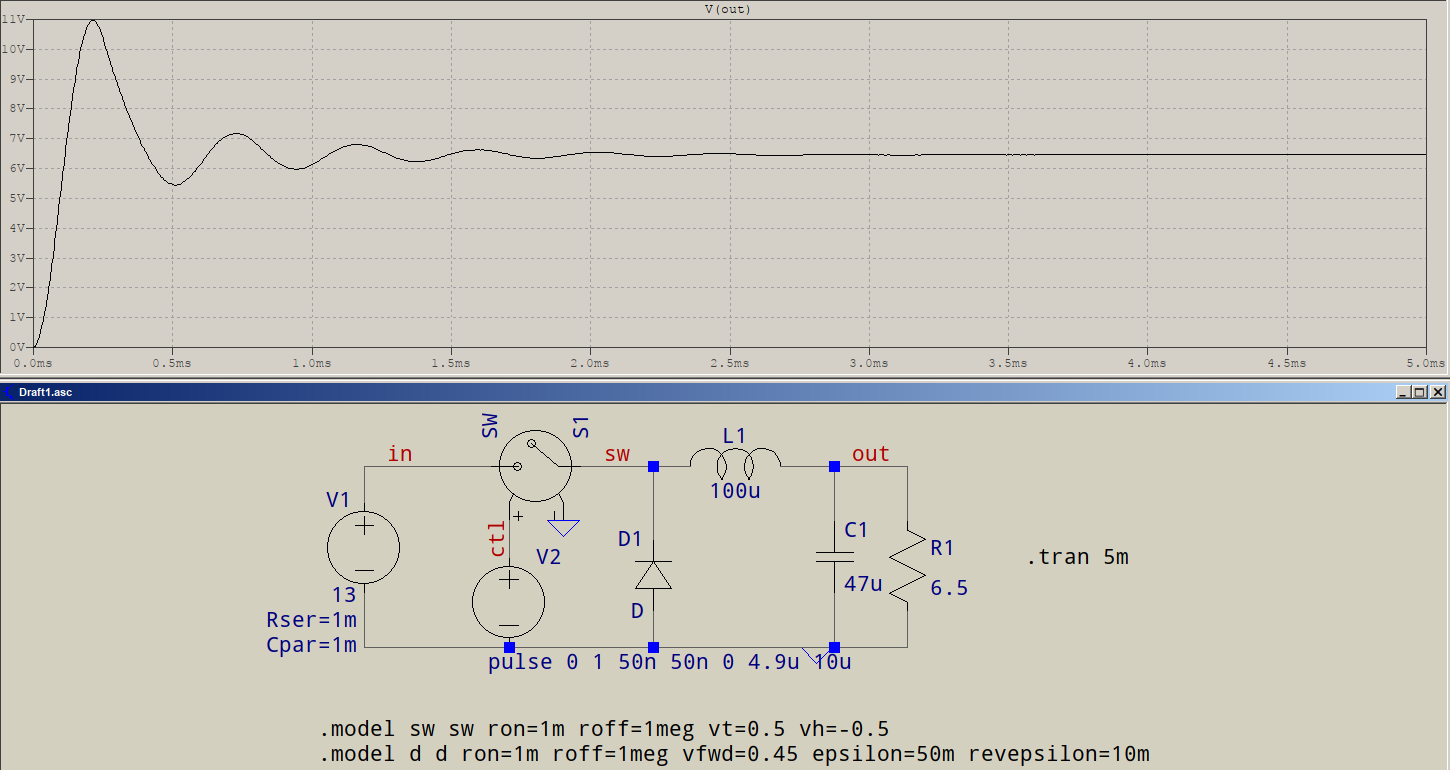Click the Rser=1m parameter text
This screenshot has width=1450, height=770.
[311, 620]
